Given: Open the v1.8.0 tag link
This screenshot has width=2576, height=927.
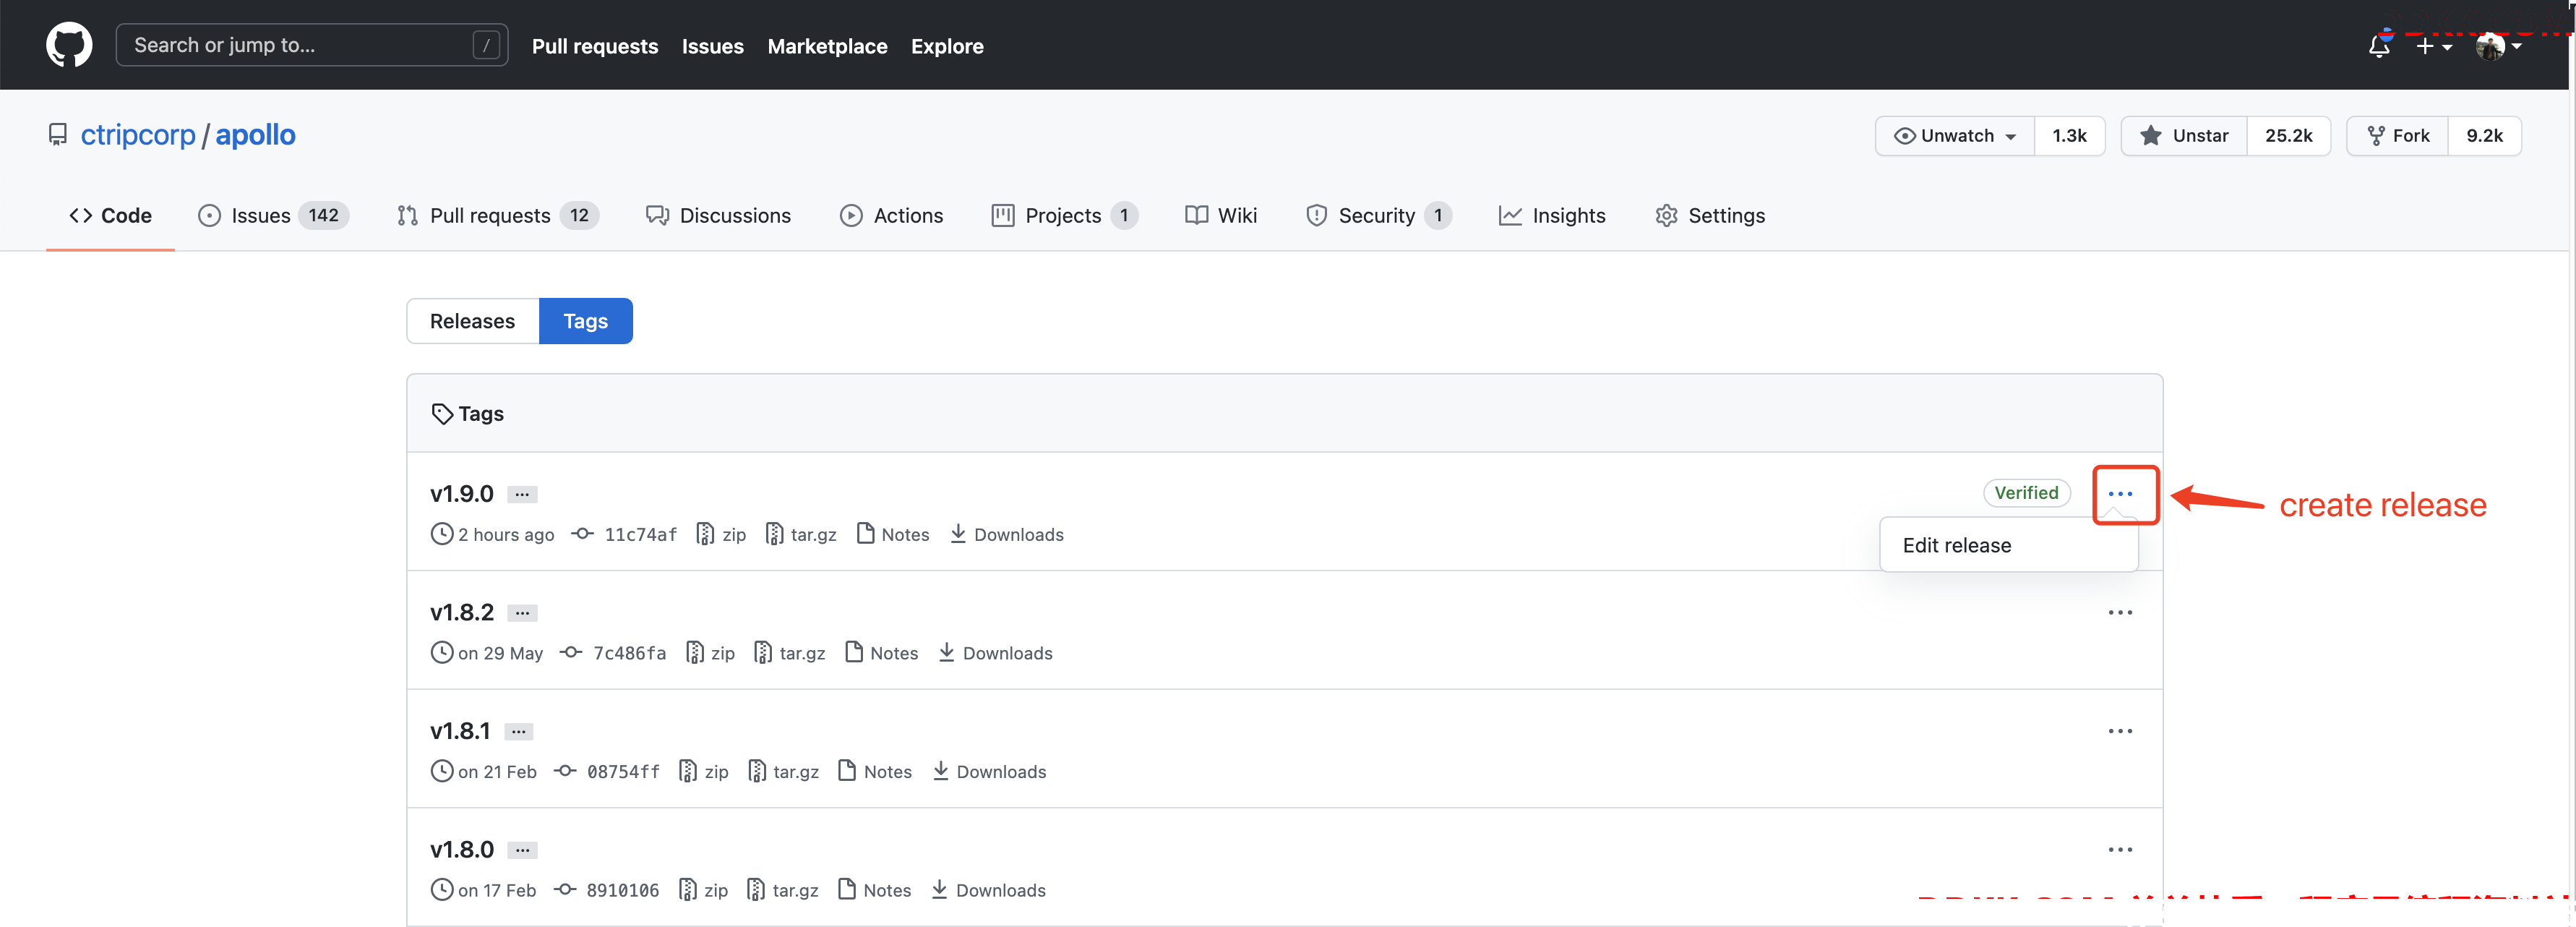Looking at the screenshot, I should click(x=461, y=850).
